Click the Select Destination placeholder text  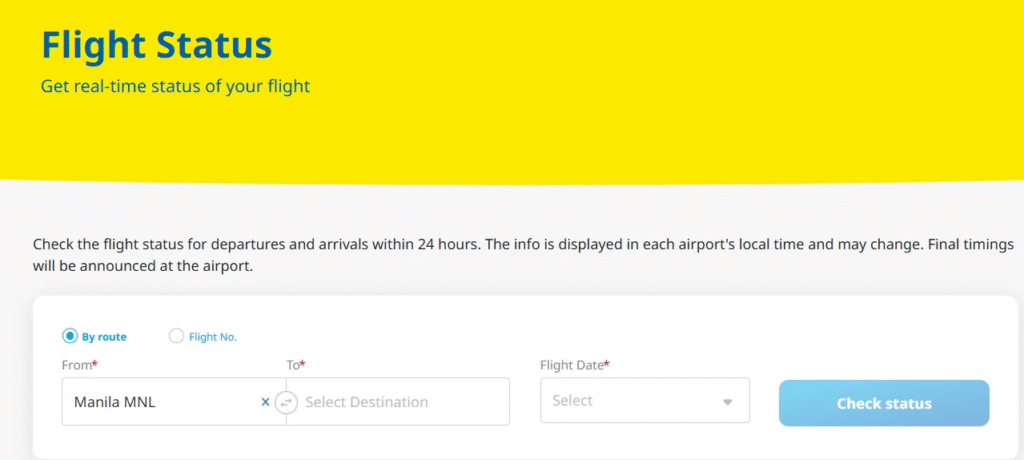click(x=366, y=402)
